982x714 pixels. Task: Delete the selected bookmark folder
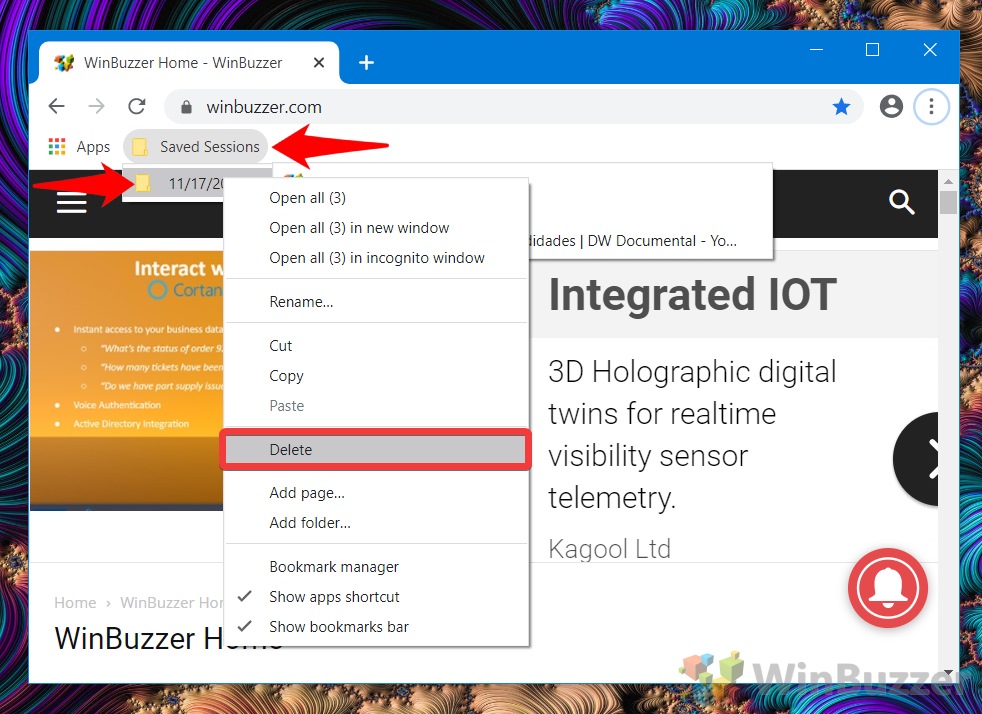376,450
